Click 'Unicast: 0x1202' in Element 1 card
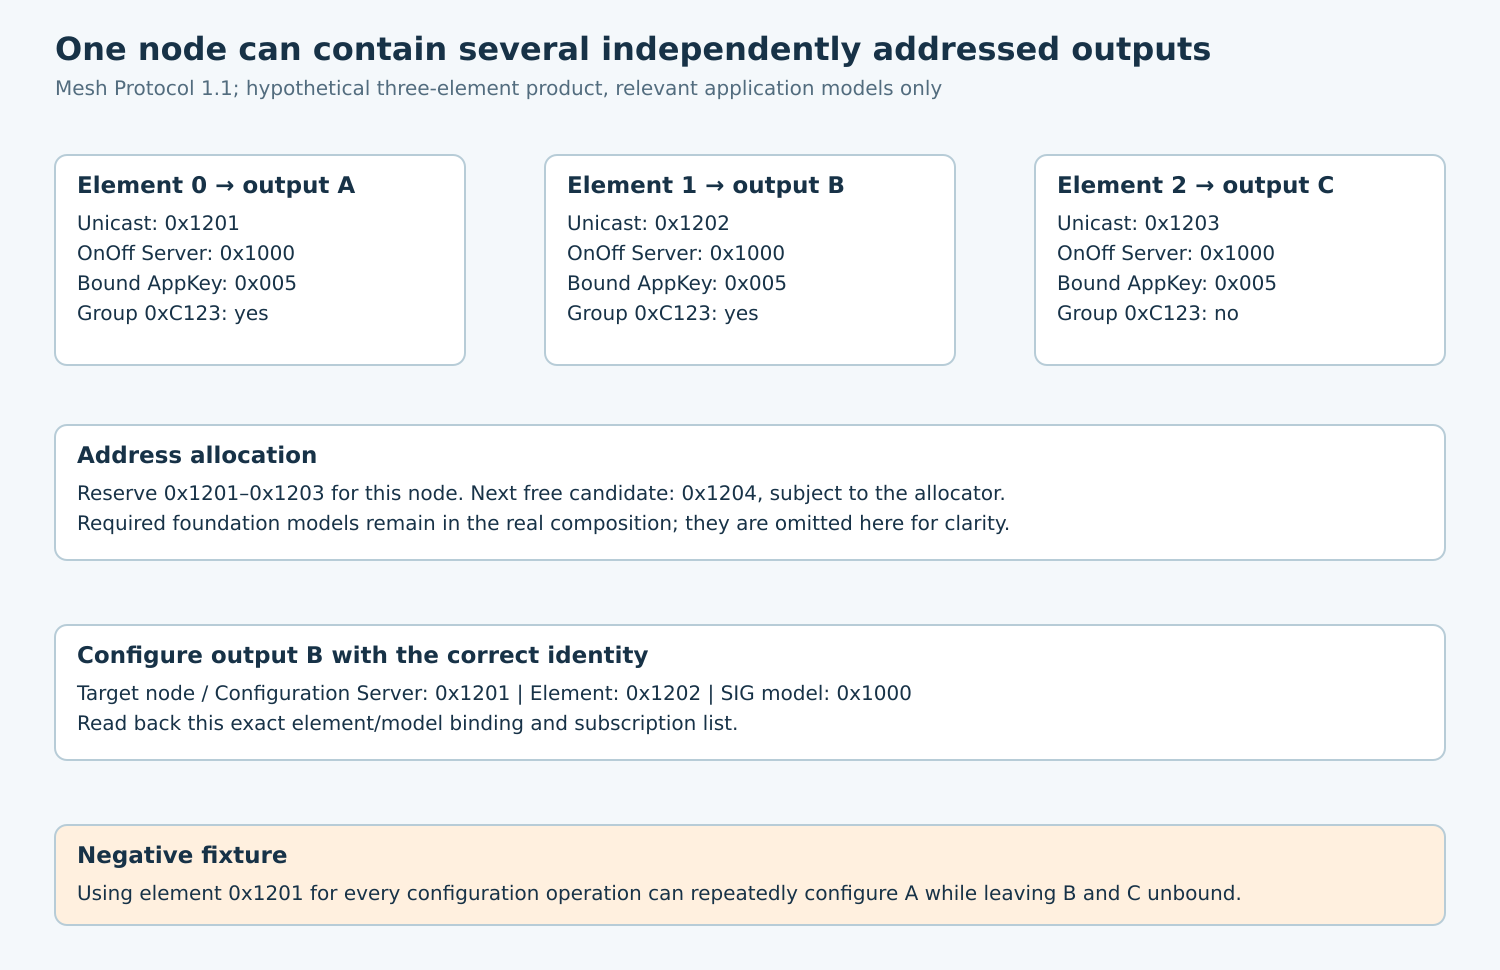The height and width of the screenshot is (970, 1500). pyautogui.click(x=648, y=223)
